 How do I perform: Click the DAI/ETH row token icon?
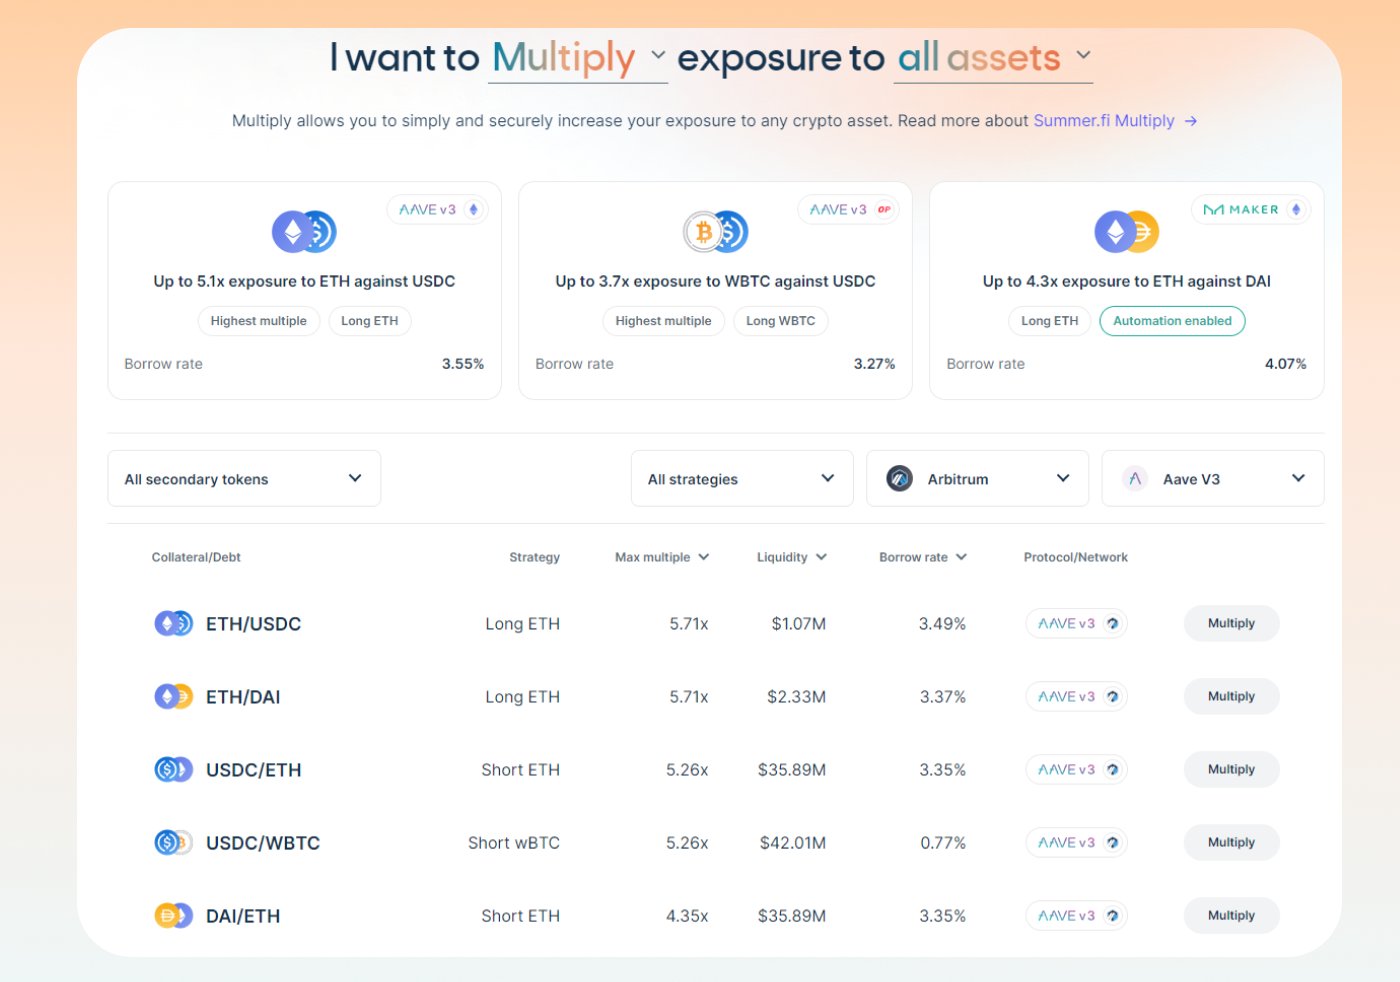coord(173,916)
